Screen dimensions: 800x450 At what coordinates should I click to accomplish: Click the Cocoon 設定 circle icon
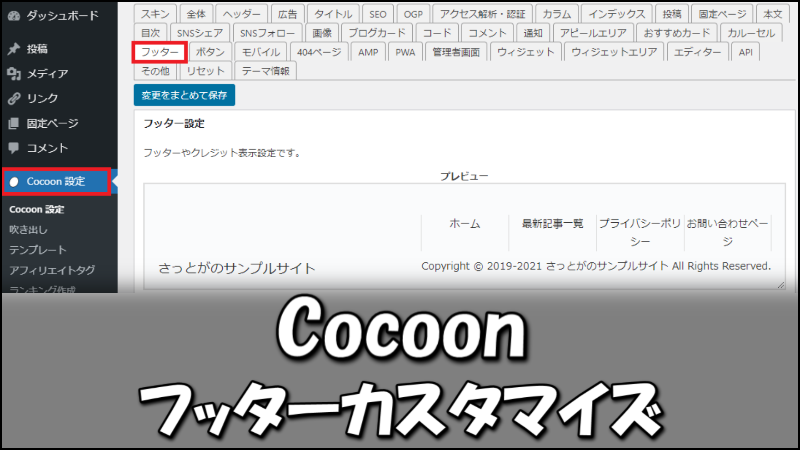tap(14, 181)
